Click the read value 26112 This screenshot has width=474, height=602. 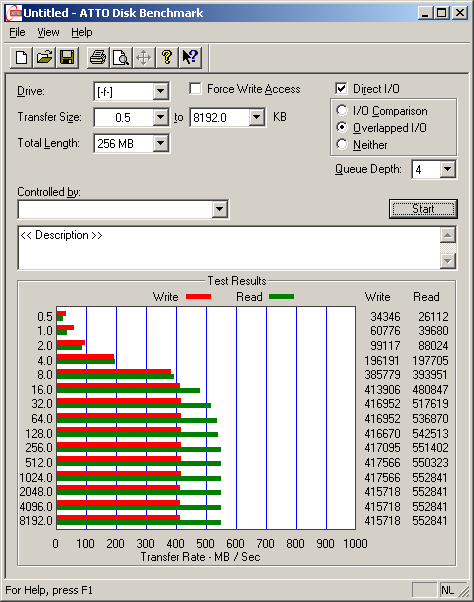tap(433, 317)
